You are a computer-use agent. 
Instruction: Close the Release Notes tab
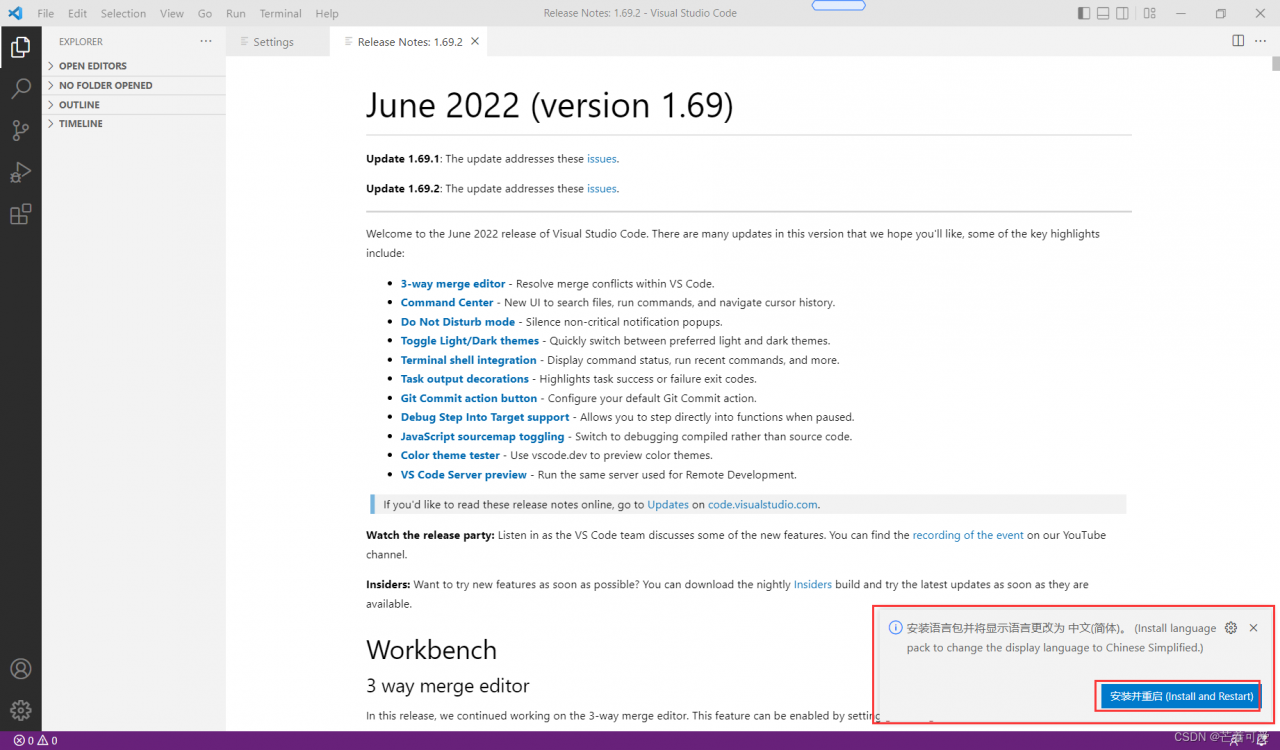coord(475,41)
